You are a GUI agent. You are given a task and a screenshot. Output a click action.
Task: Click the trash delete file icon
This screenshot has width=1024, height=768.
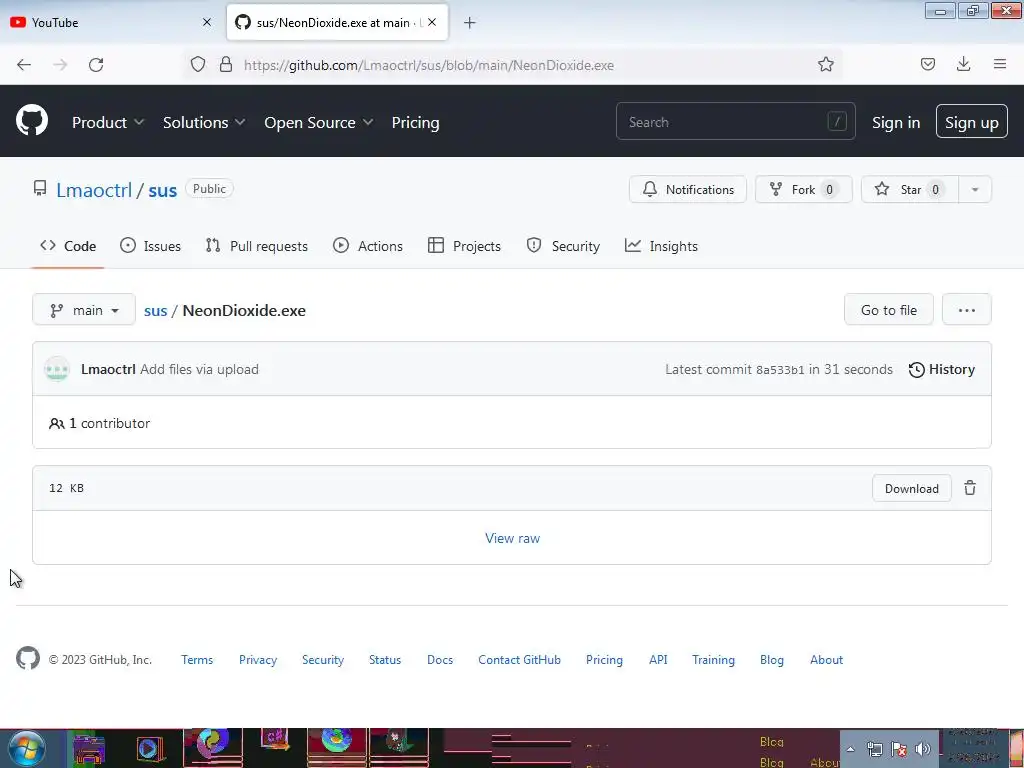tap(970, 488)
